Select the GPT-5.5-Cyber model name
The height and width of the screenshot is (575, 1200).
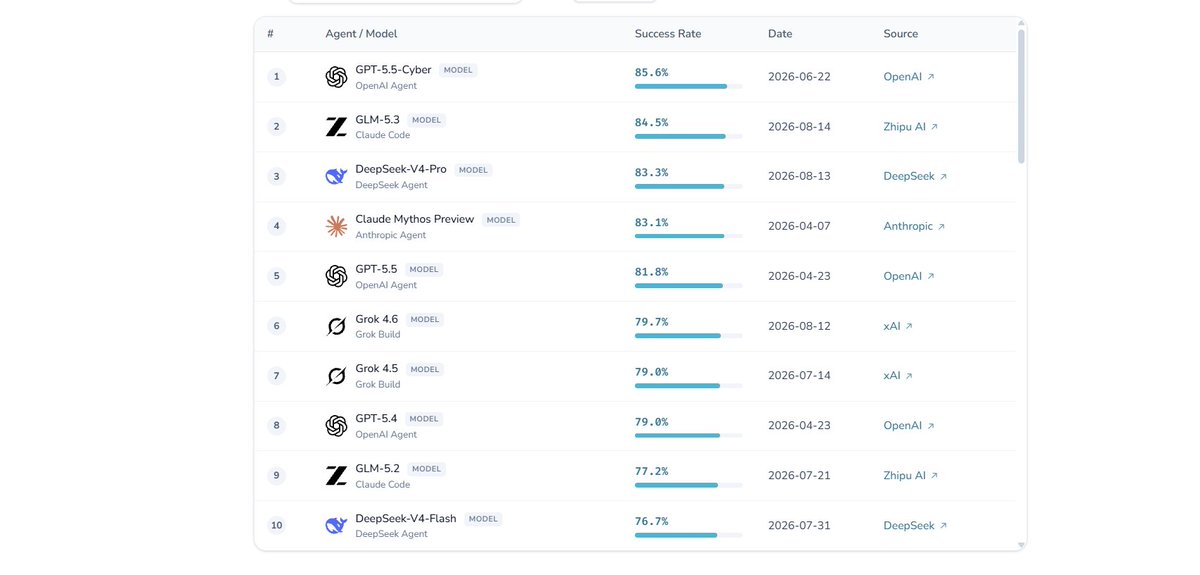[393, 70]
